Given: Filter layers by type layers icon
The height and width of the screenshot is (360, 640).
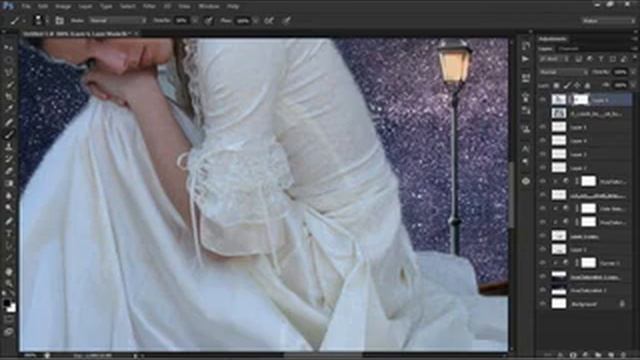Looking at the screenshot, I should pos(601,60).
